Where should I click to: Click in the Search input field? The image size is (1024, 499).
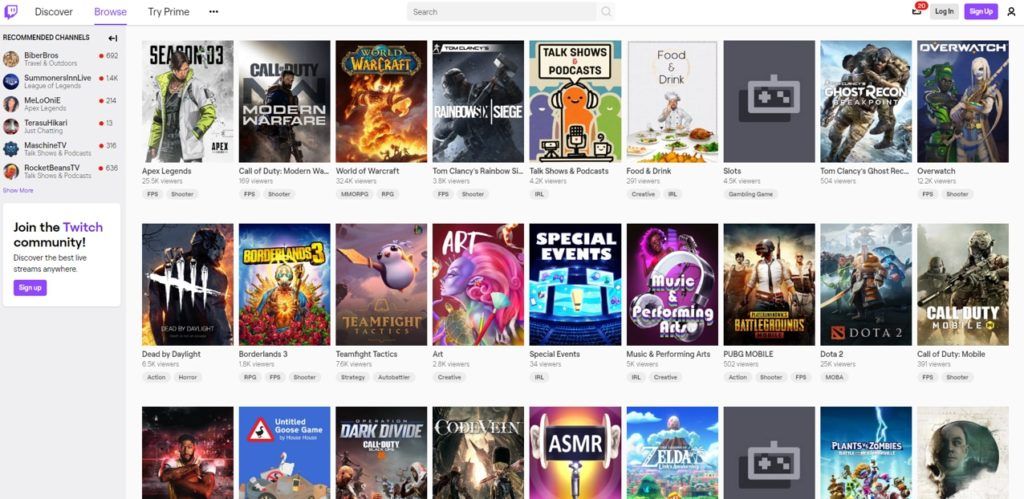tap(502, 12)
